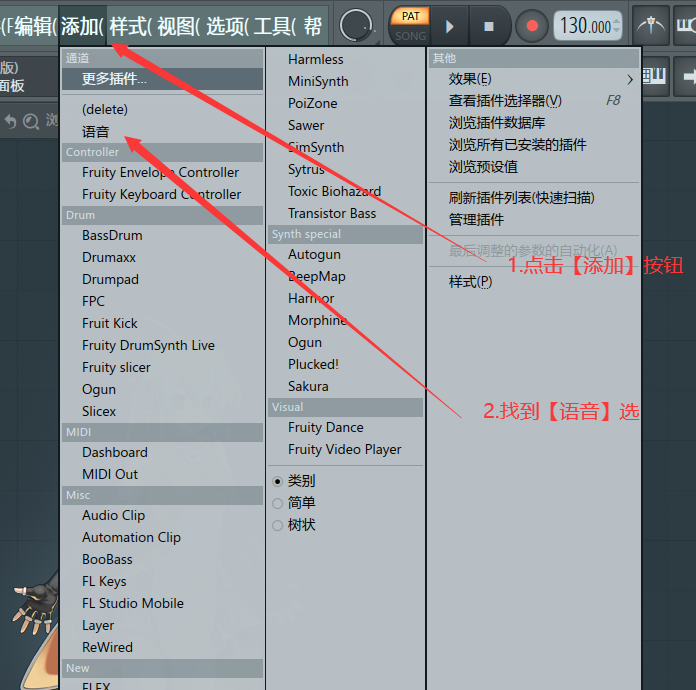
Task: Adjust the main volume knob
Action: (x=356, y=26)
